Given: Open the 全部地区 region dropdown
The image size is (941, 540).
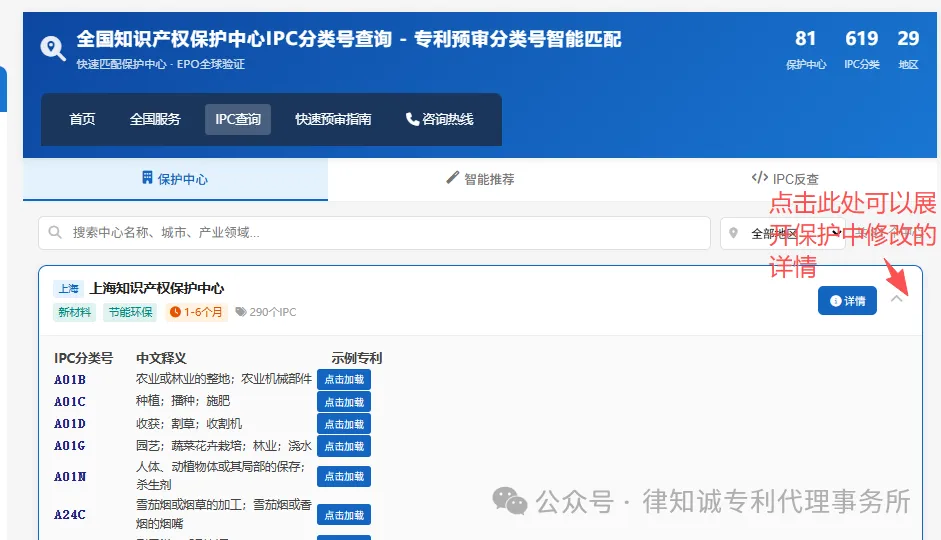Looking at the screenshot, I should pos(783,233).
